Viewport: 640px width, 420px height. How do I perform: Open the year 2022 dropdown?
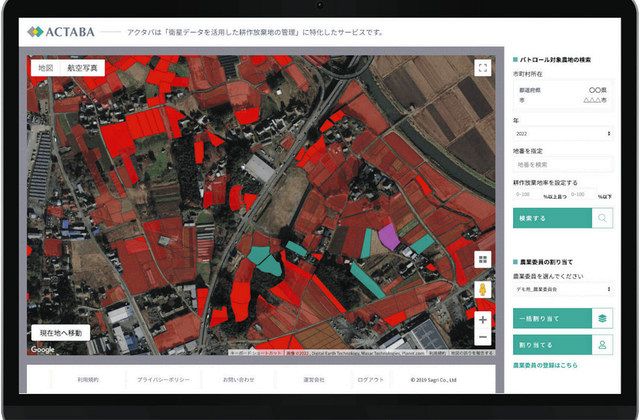(562, 133)
